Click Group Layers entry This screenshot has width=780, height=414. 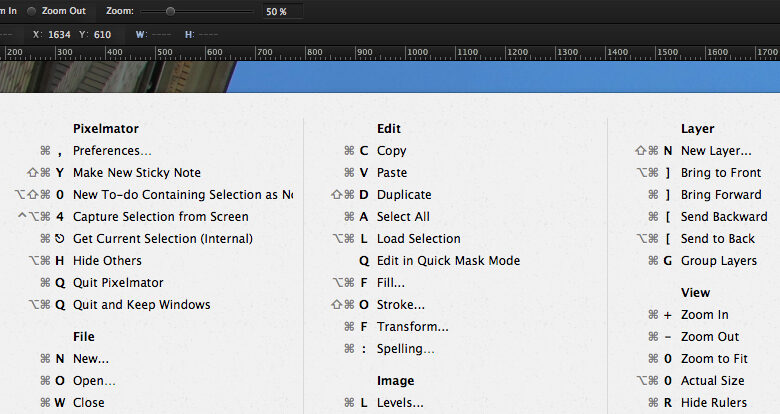pos(718,261)
